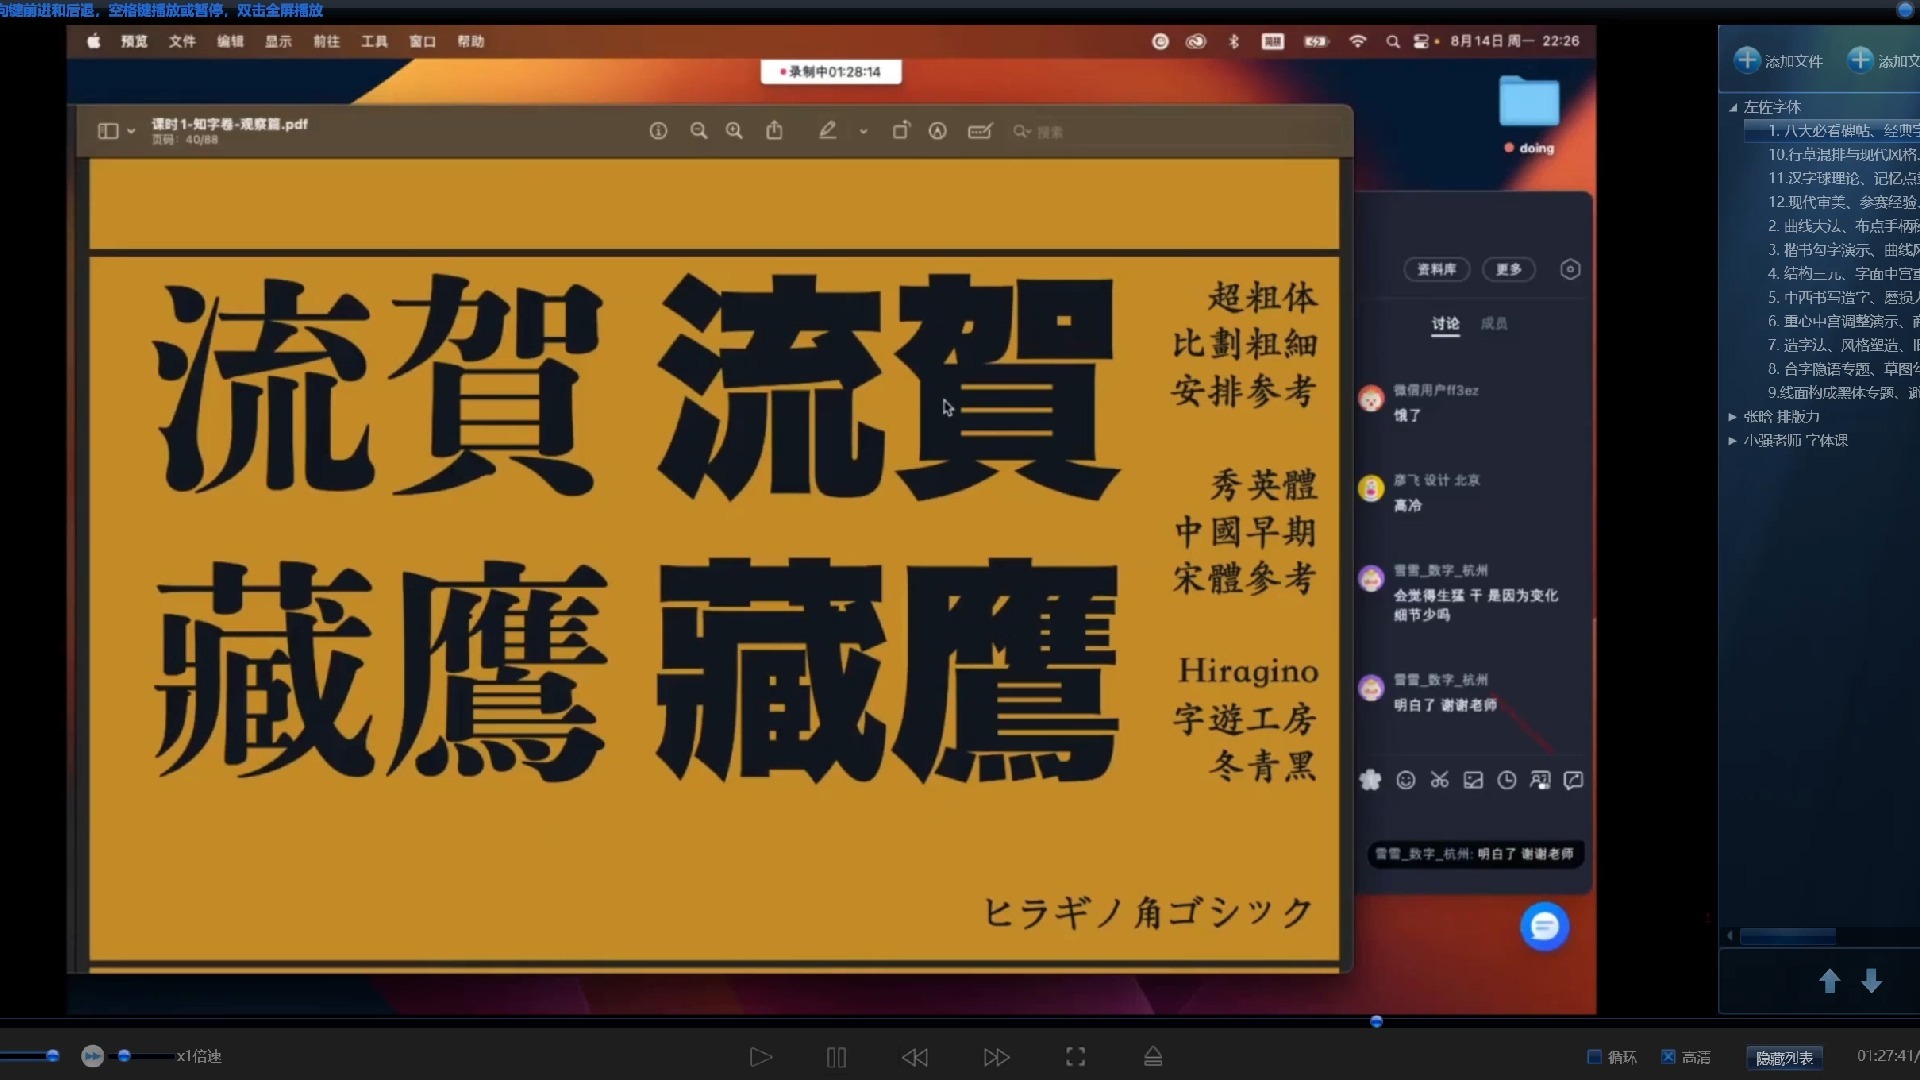The width and height of the screenshot is (1920, 1080).
Task: Open the highlight color dropdown arrow
Action: (x=863, y=131)
